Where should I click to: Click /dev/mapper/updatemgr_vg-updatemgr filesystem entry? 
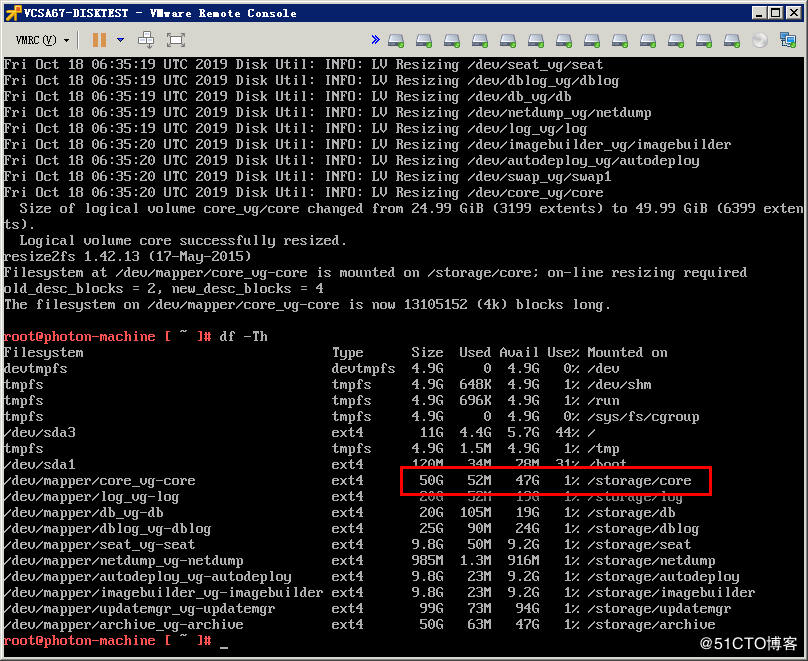pyautogui.click(x=139, y=608)
